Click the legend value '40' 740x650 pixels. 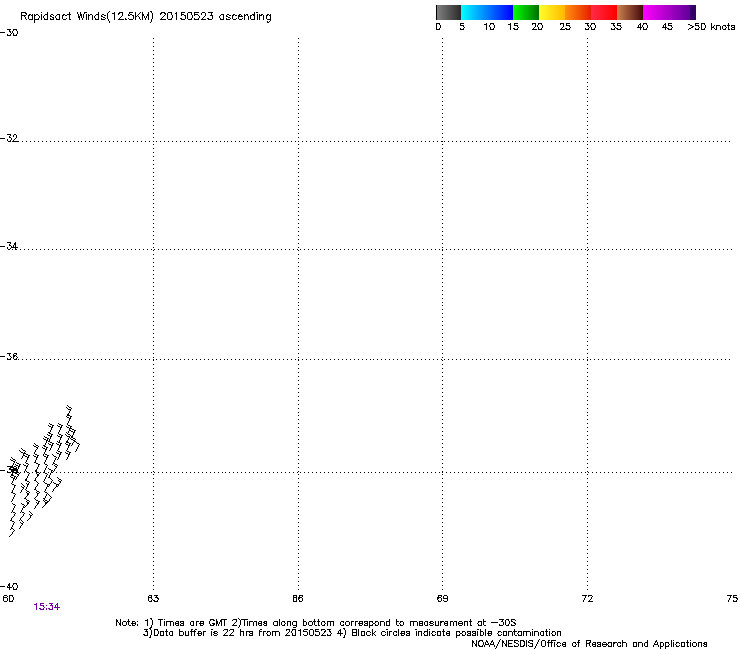pyautogui.click(x=642, y=27)
